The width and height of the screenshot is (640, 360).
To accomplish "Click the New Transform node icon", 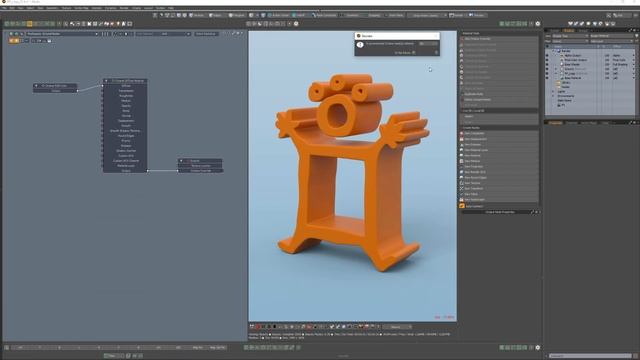I will tap(462, 189).
